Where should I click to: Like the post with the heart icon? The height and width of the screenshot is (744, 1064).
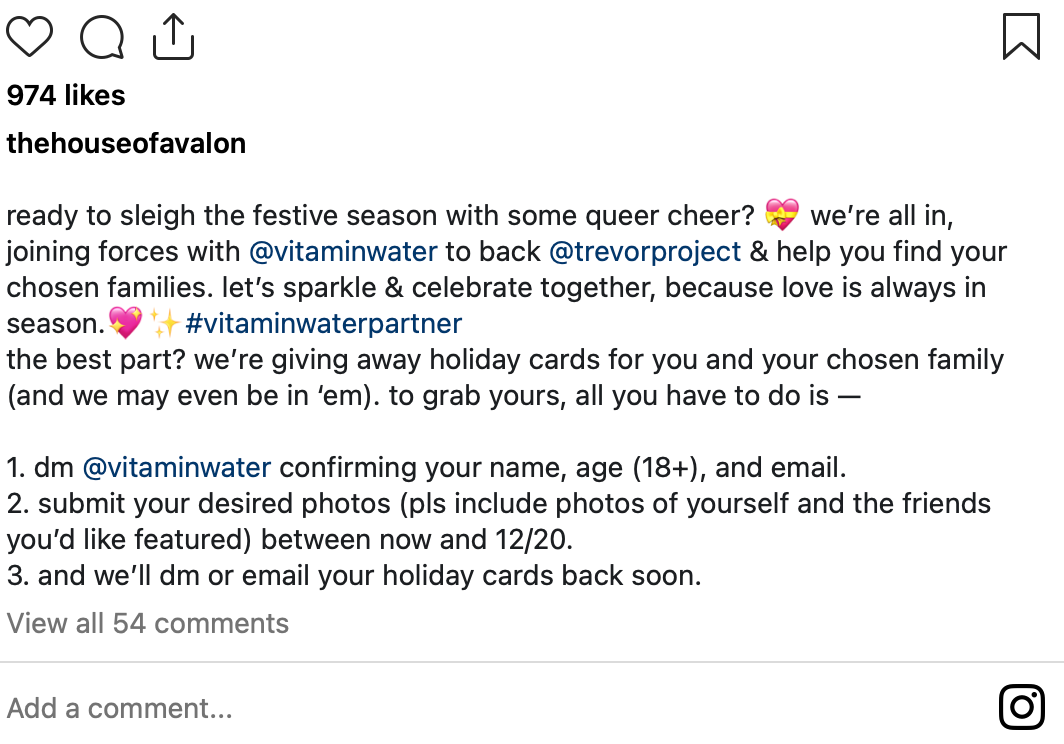point(29,37)
